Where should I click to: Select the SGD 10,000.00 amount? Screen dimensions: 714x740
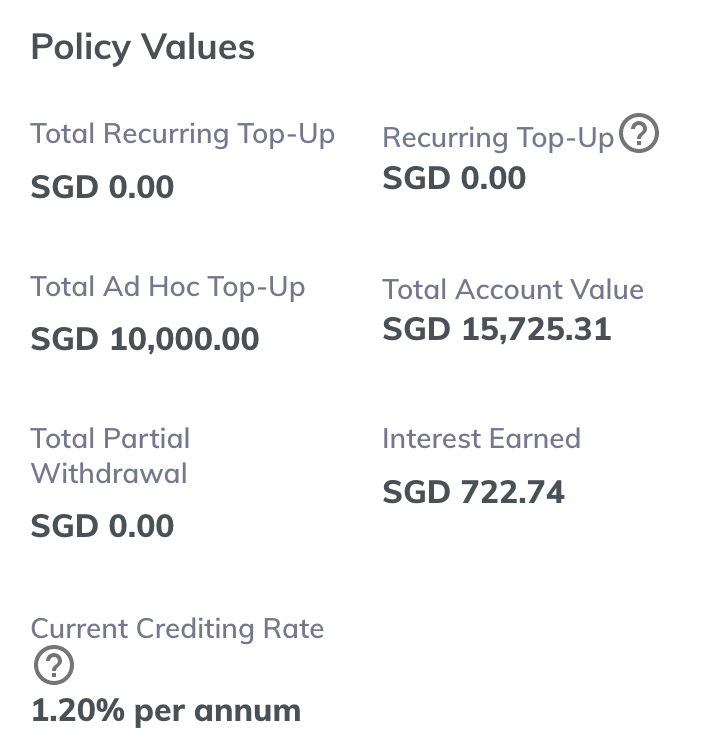click(145, 339)
